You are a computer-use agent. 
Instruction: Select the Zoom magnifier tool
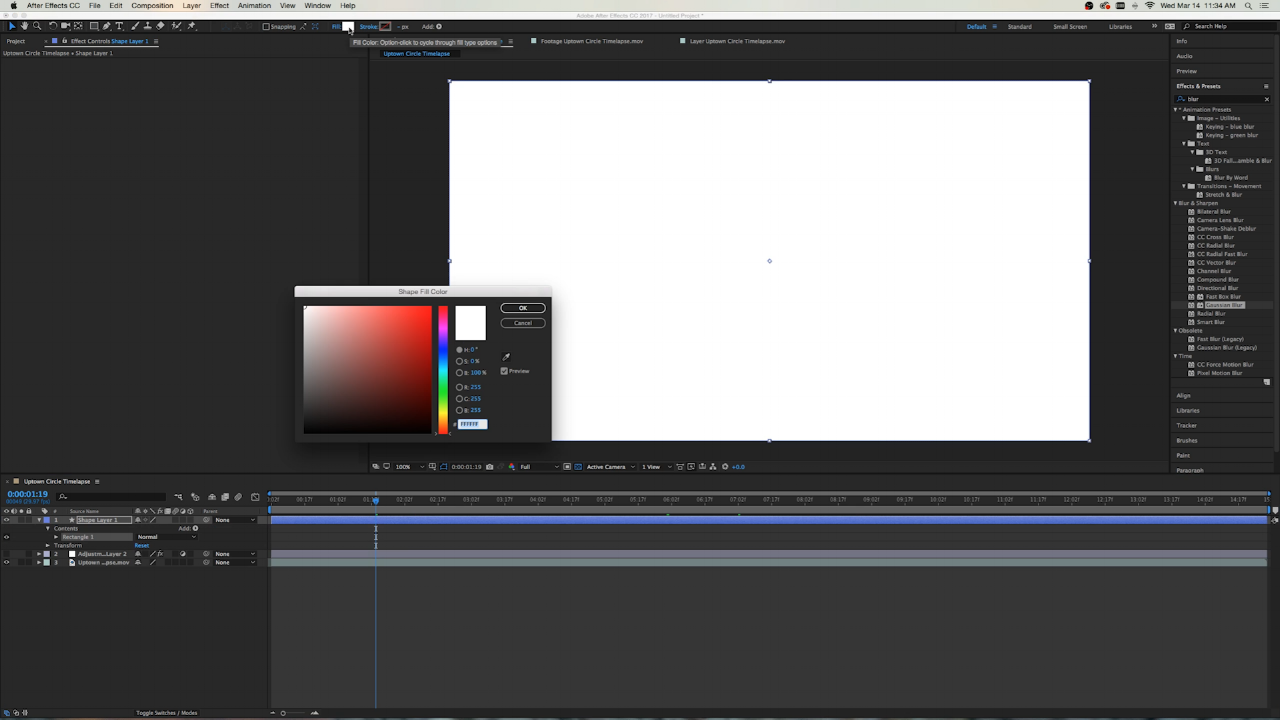[37, 26]
